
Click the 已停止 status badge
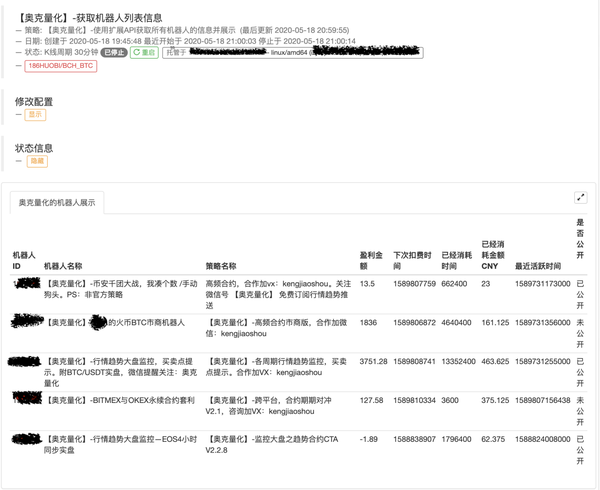[115, 52]
